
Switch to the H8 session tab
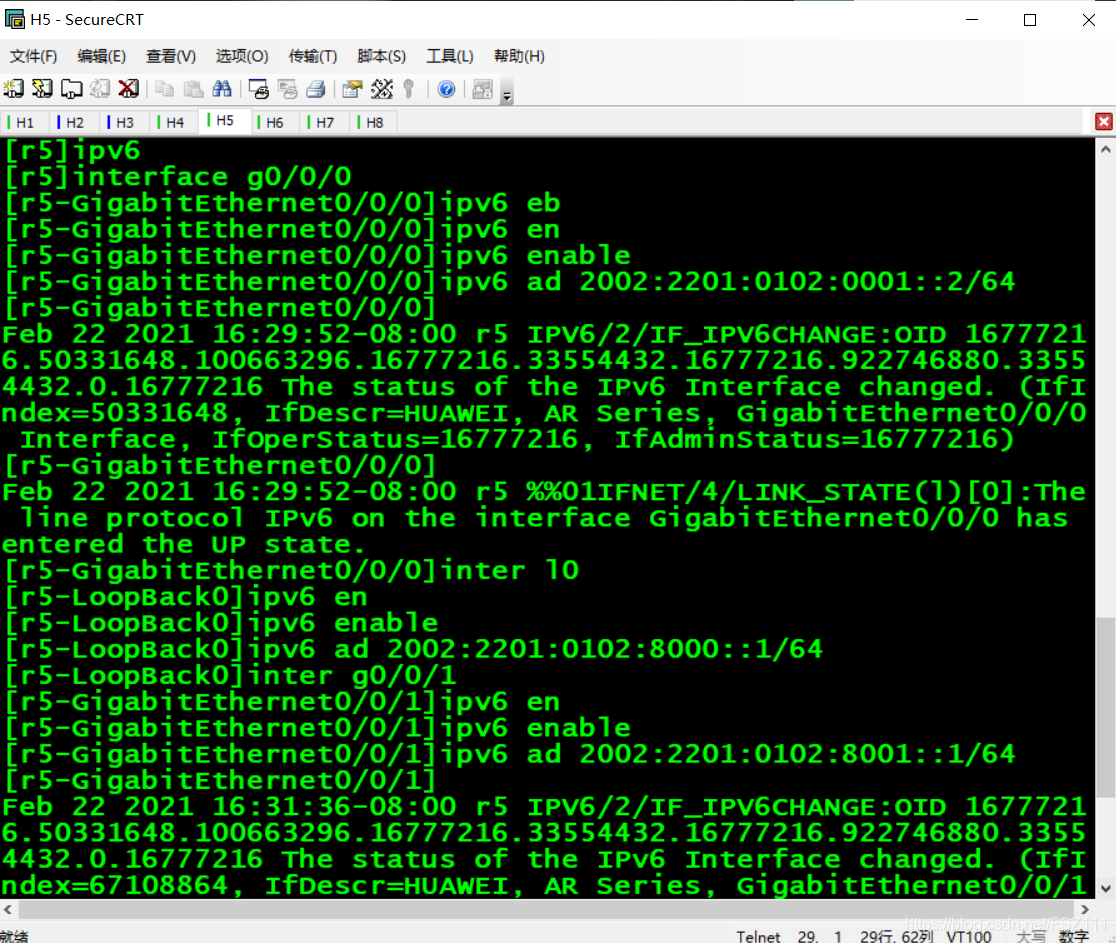375,122
